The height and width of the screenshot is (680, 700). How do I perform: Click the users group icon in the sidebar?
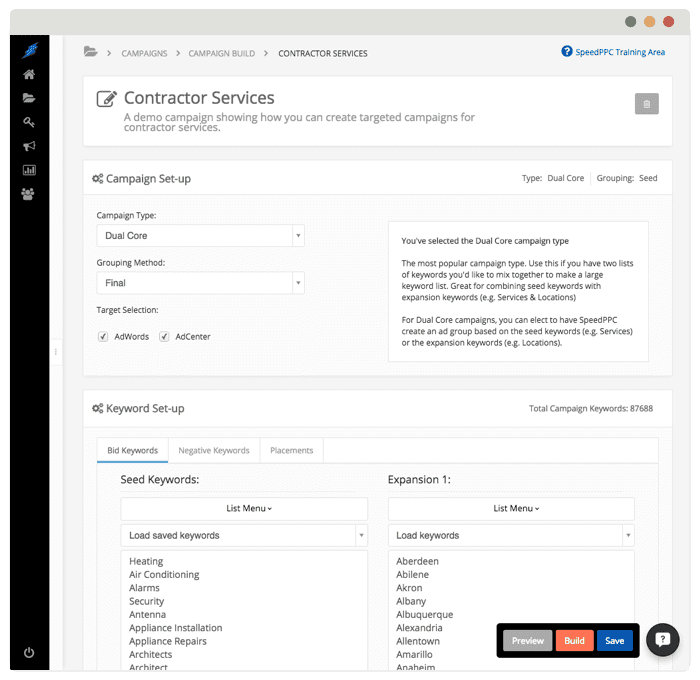point(29,194)
